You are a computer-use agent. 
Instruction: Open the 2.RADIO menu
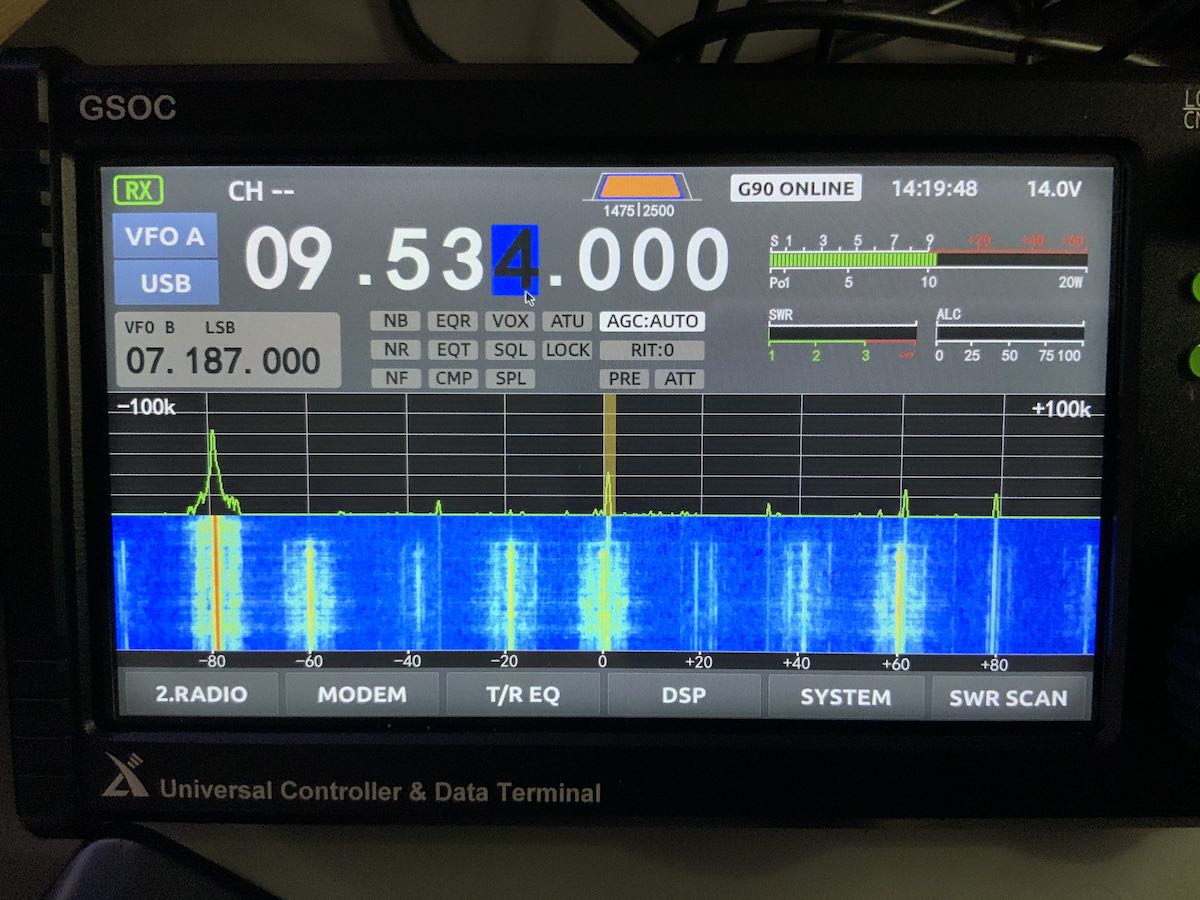point(200,695)
